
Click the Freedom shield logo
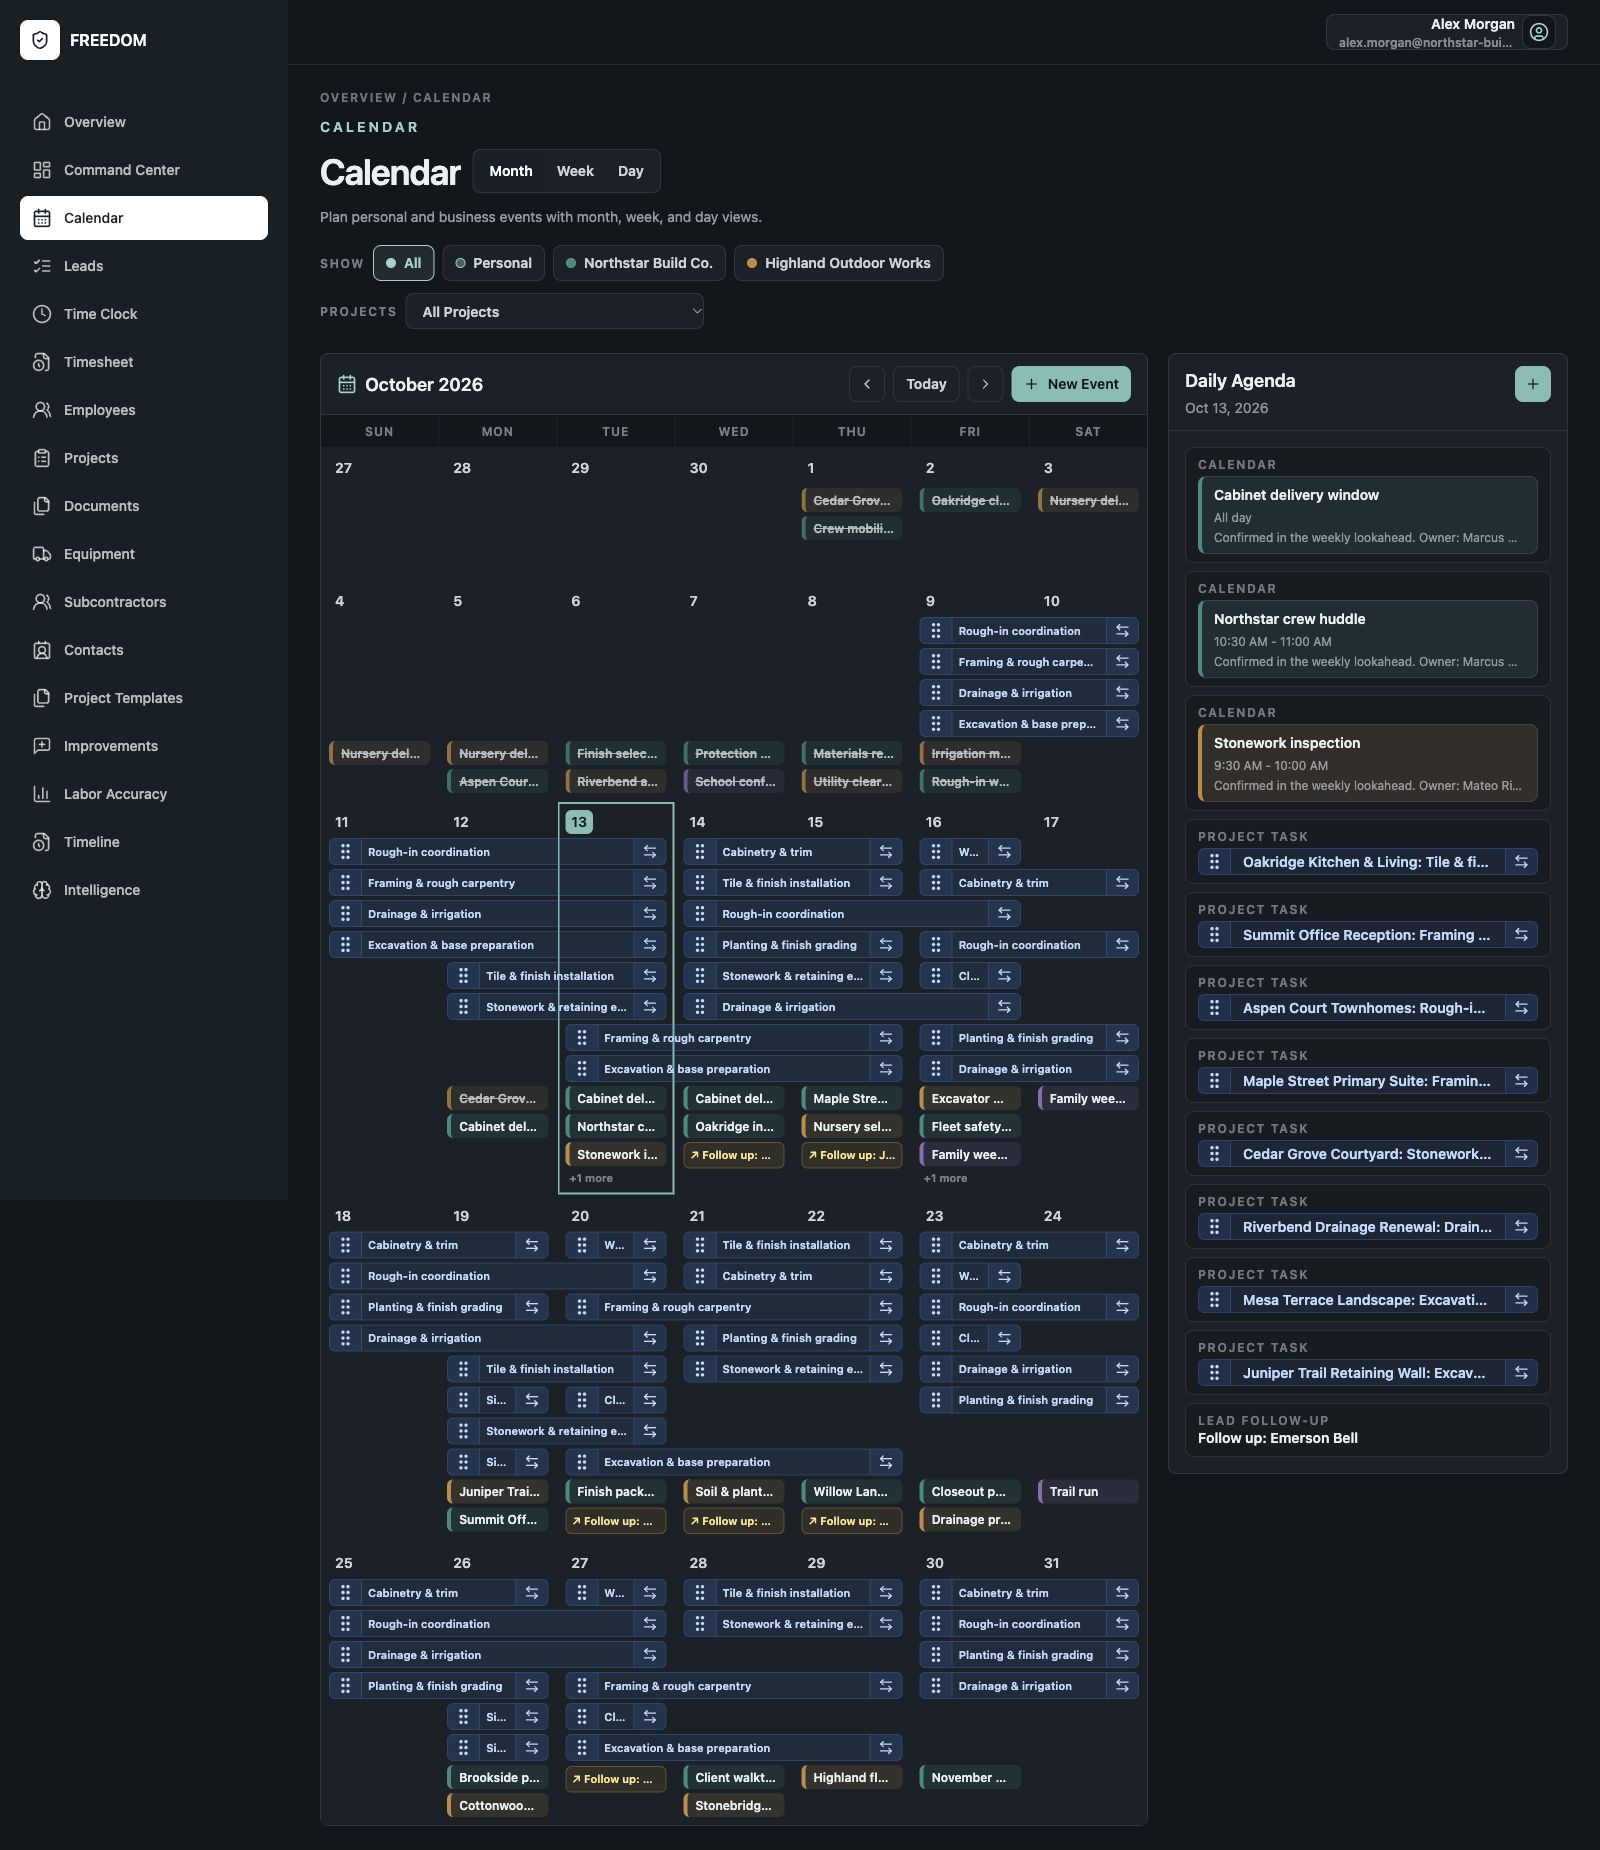(x=40, y=40)
